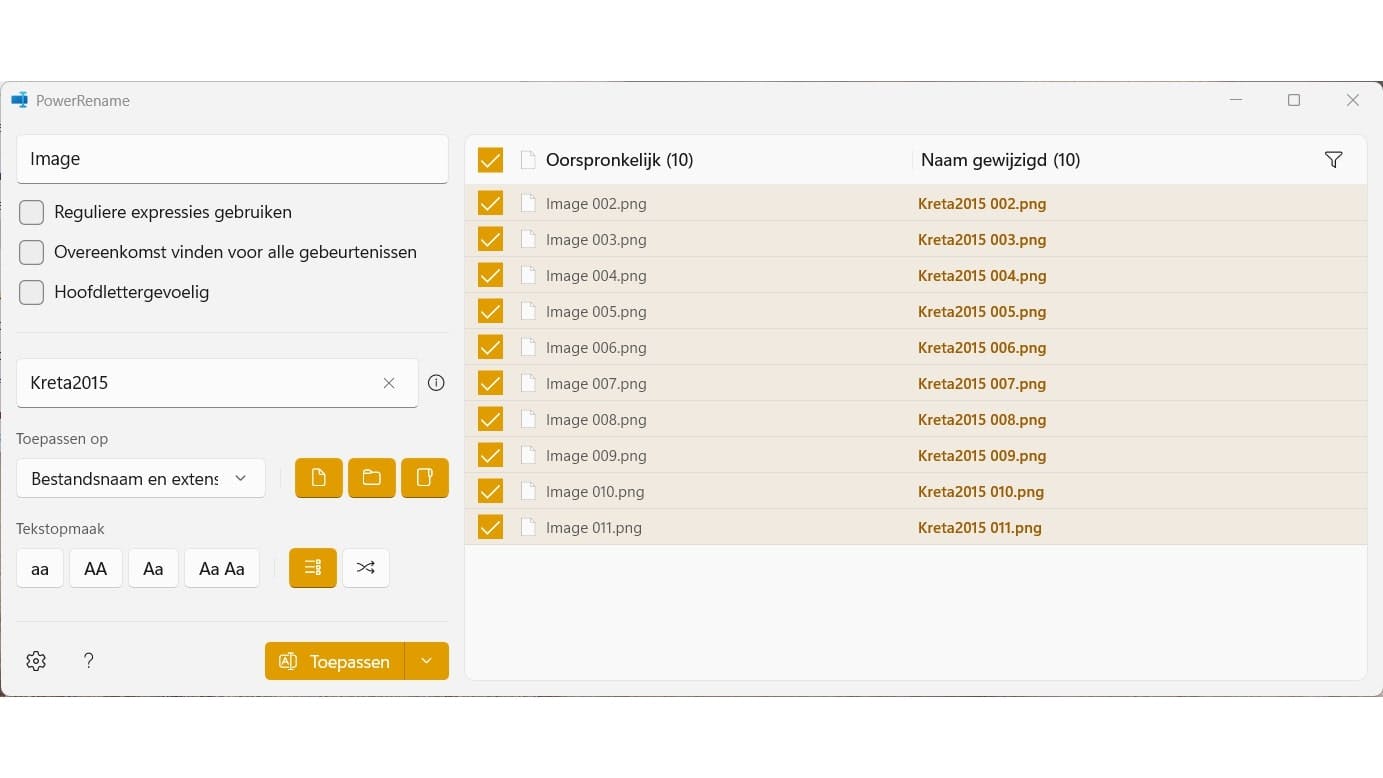The height and width of the screenshot is (778, 1383).
Task: Click the randomize items shuffle icon
Action: click(x=366, y=568)
